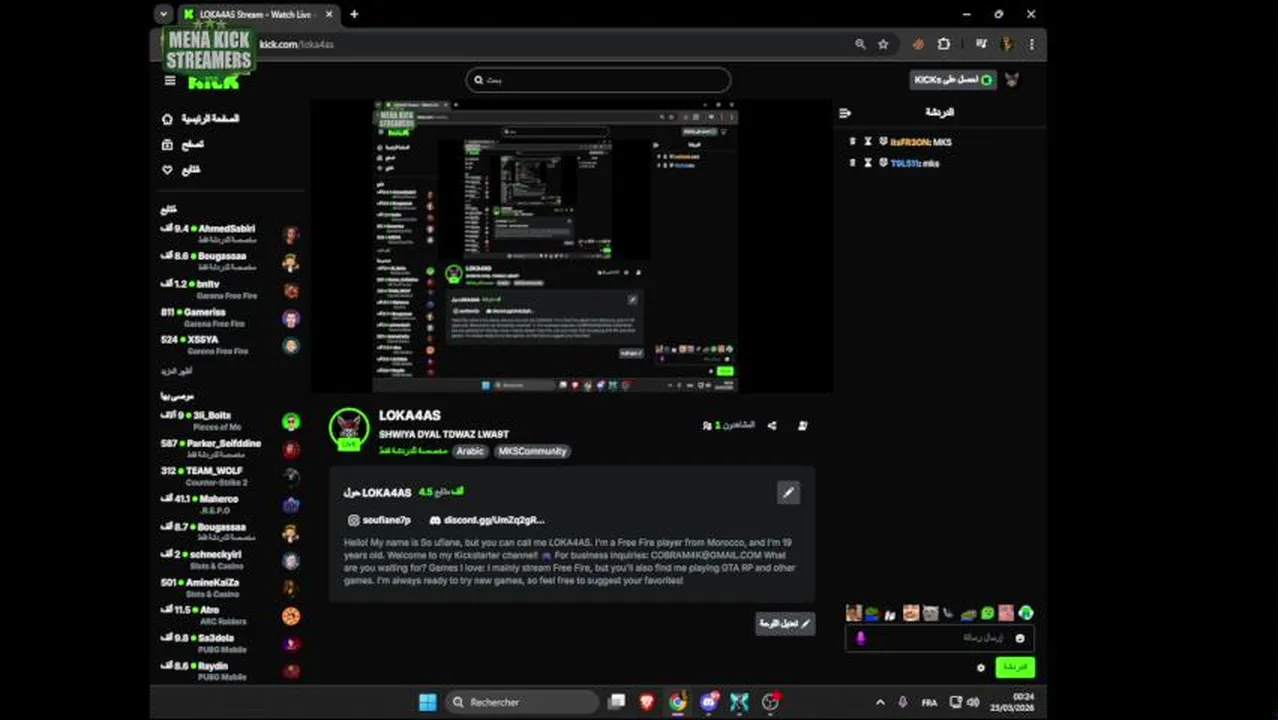The width and height of the screenshot is (1278, 720).
Task: Bookmark page with the star icon
Action: coord(883,44)
